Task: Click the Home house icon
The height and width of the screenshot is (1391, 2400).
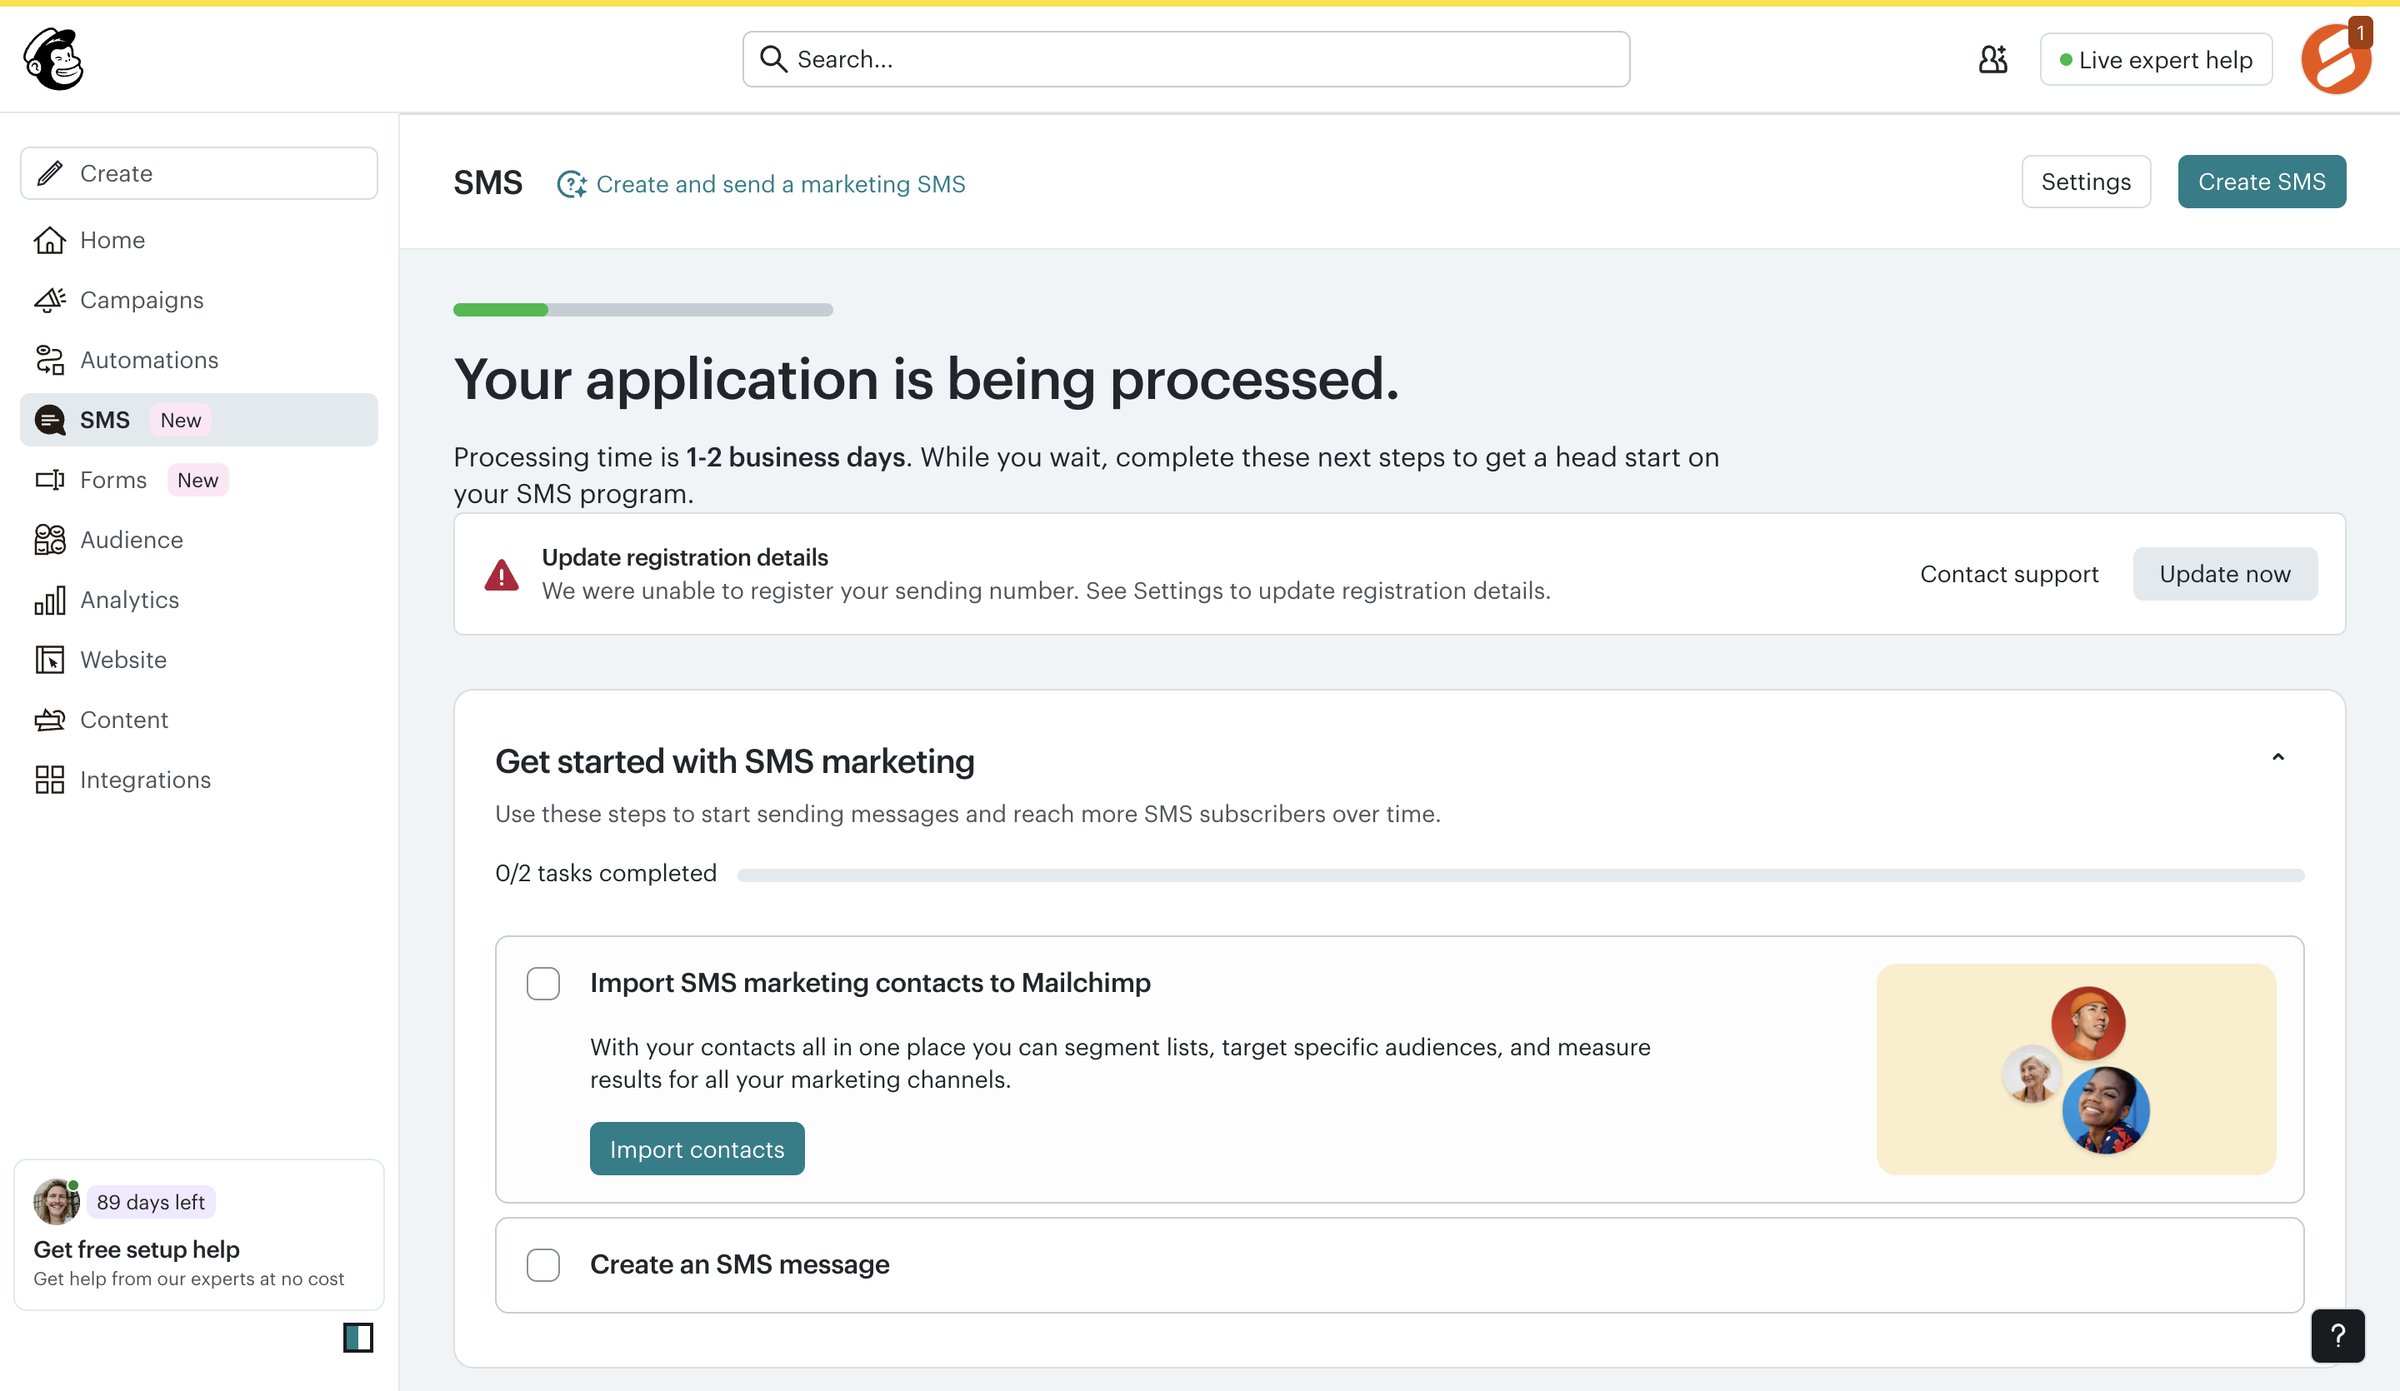Action: (x=50, y=240)
